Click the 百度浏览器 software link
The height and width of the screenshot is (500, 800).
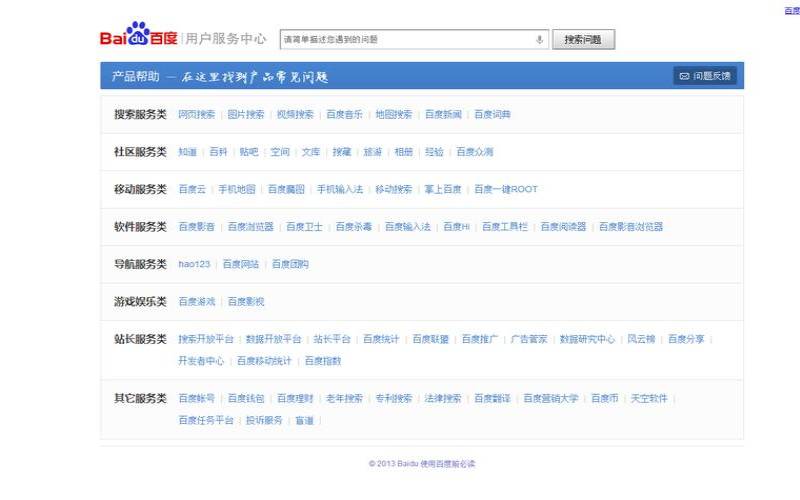(251, 227)
